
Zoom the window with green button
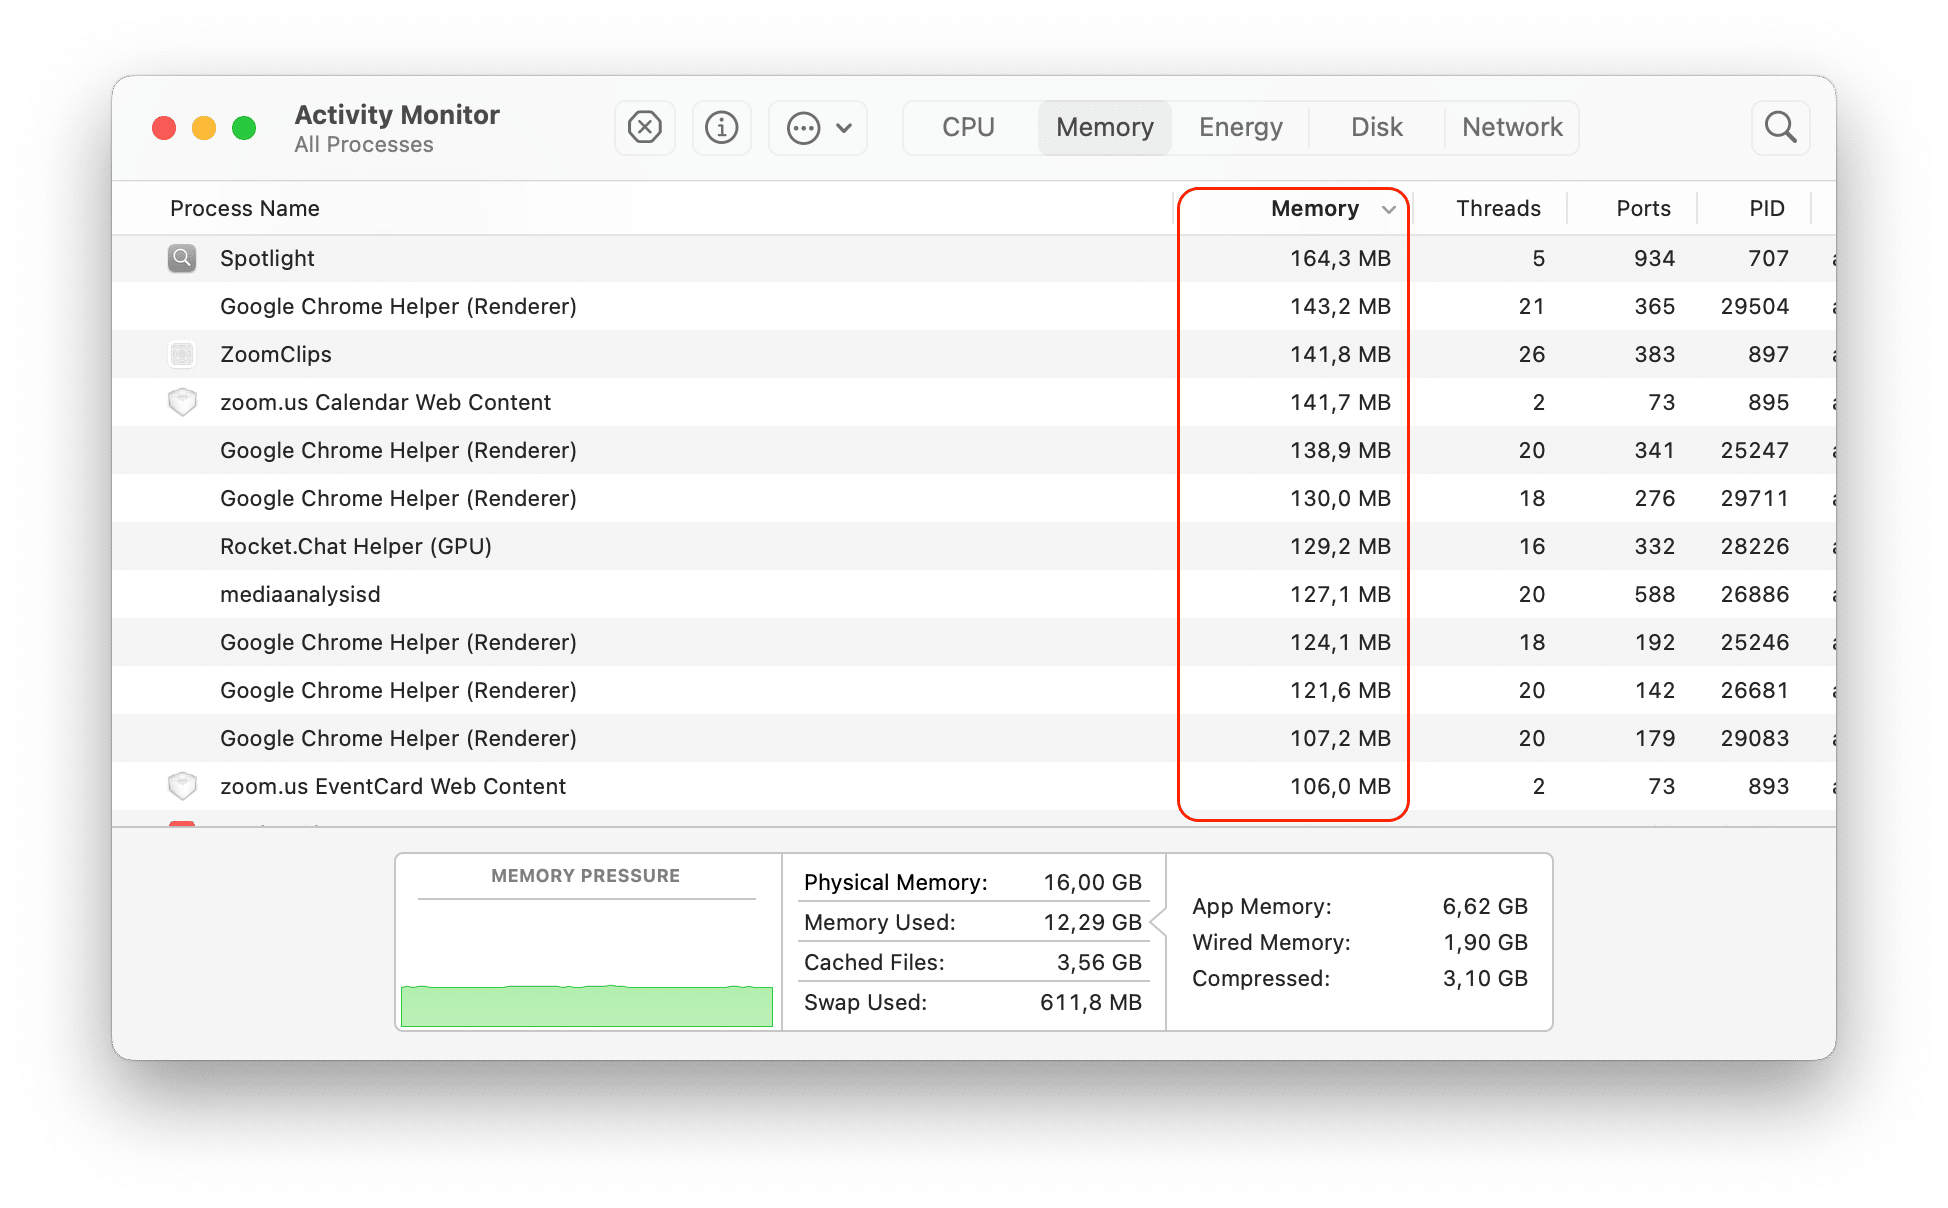244,128
